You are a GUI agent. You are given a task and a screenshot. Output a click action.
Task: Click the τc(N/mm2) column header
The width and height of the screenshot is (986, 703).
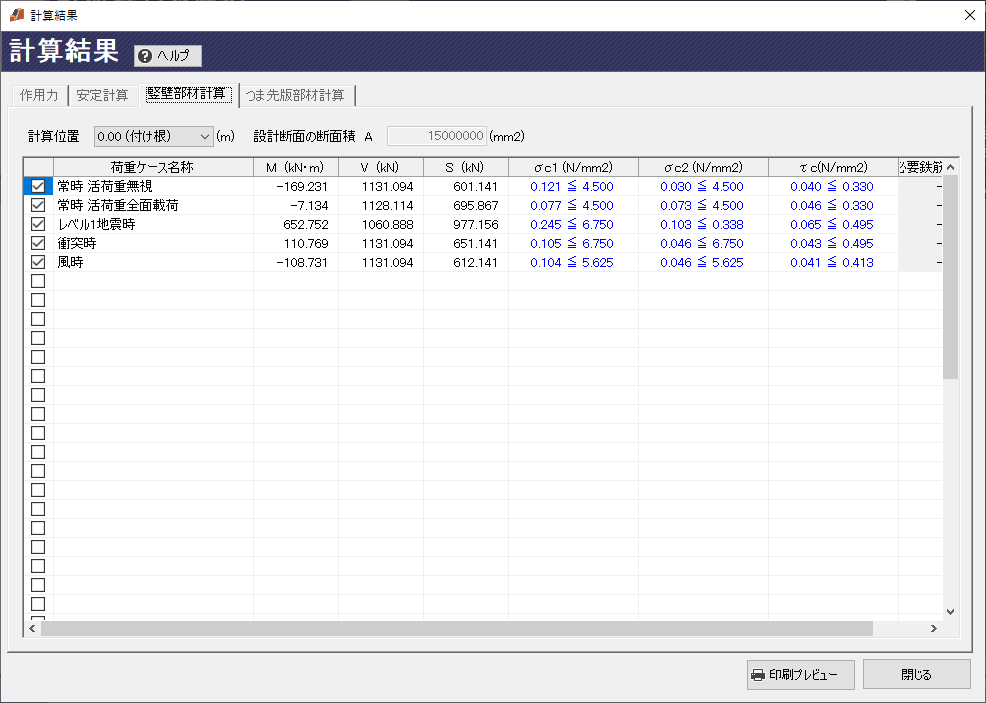coord(833,167)
